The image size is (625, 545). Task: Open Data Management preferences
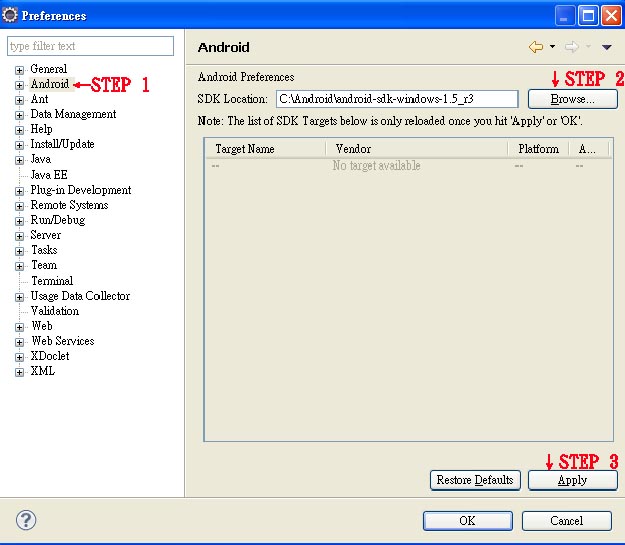coord(73,114)
